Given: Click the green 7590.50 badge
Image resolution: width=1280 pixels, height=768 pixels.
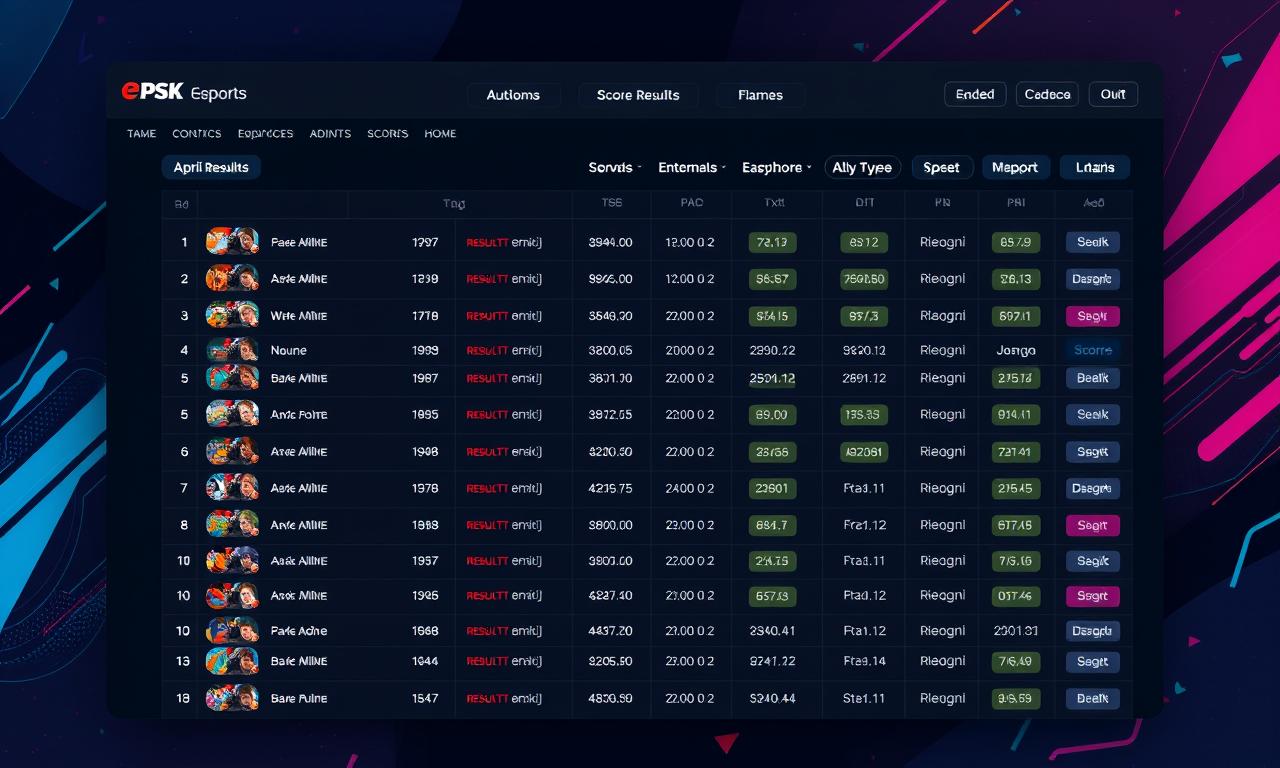Looking at the screenshot, I should pyautogui.click(x=865, y=279).
